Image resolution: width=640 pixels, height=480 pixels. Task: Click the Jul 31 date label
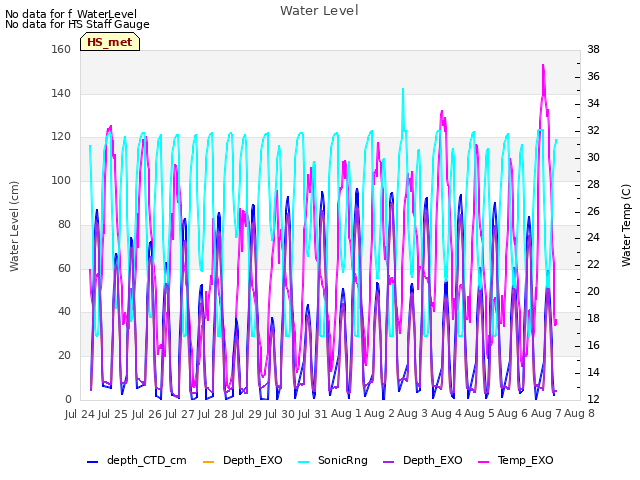click(x=313, y=414)
